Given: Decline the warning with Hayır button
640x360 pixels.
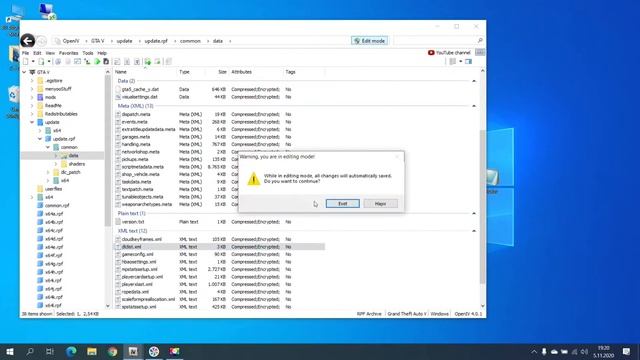Looking at the screenshot, I should click(380, 204).
